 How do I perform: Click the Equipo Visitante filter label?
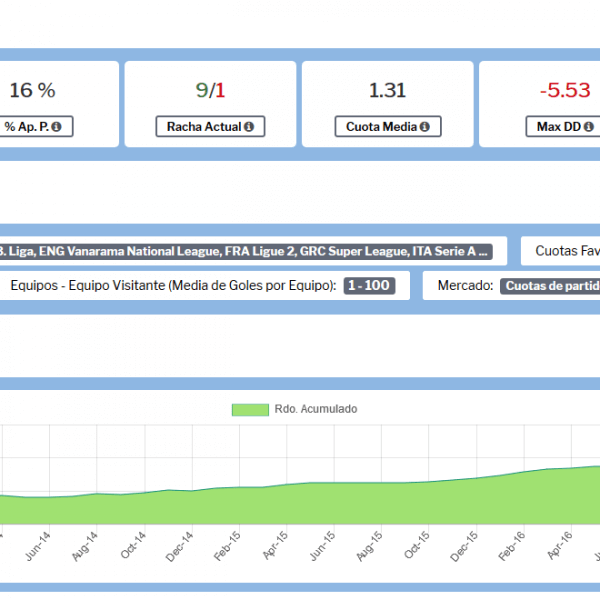(173, 285)
